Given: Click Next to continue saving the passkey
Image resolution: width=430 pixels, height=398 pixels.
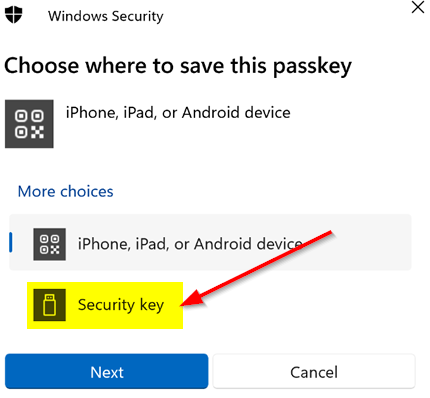Looking at the screenshot, I should (x=107, y=371).
